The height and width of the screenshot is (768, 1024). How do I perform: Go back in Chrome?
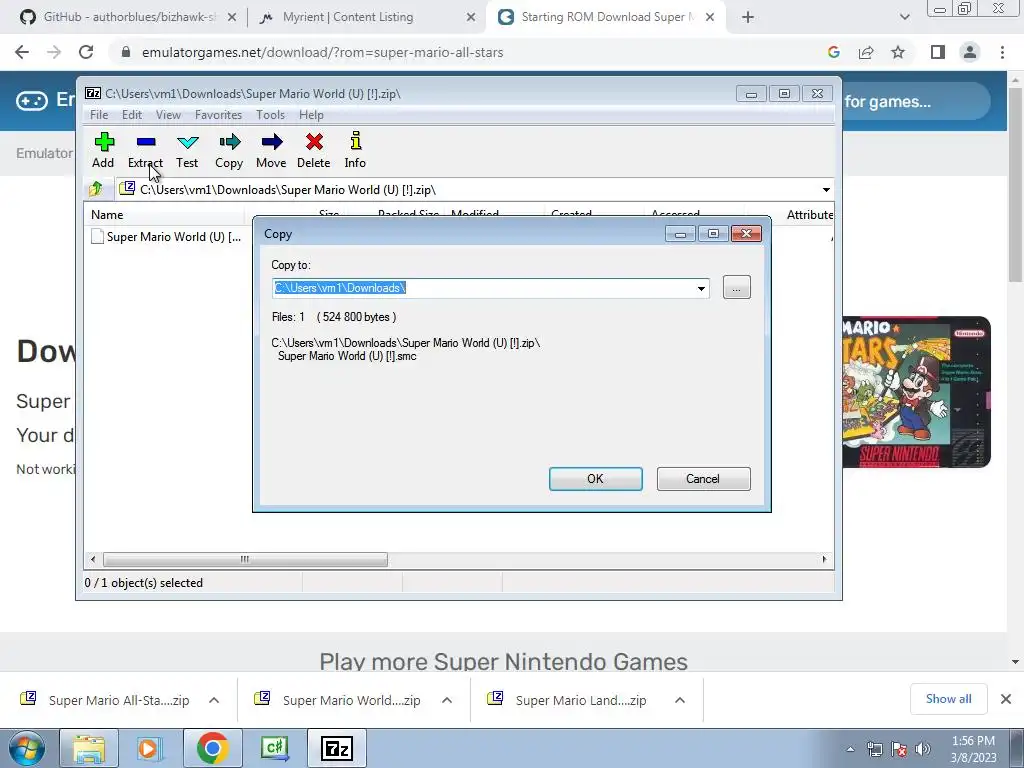22,52
